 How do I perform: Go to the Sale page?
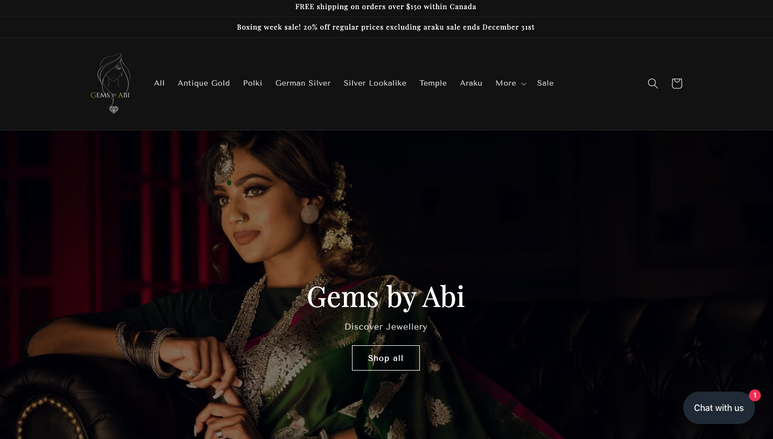click(545, 83)
